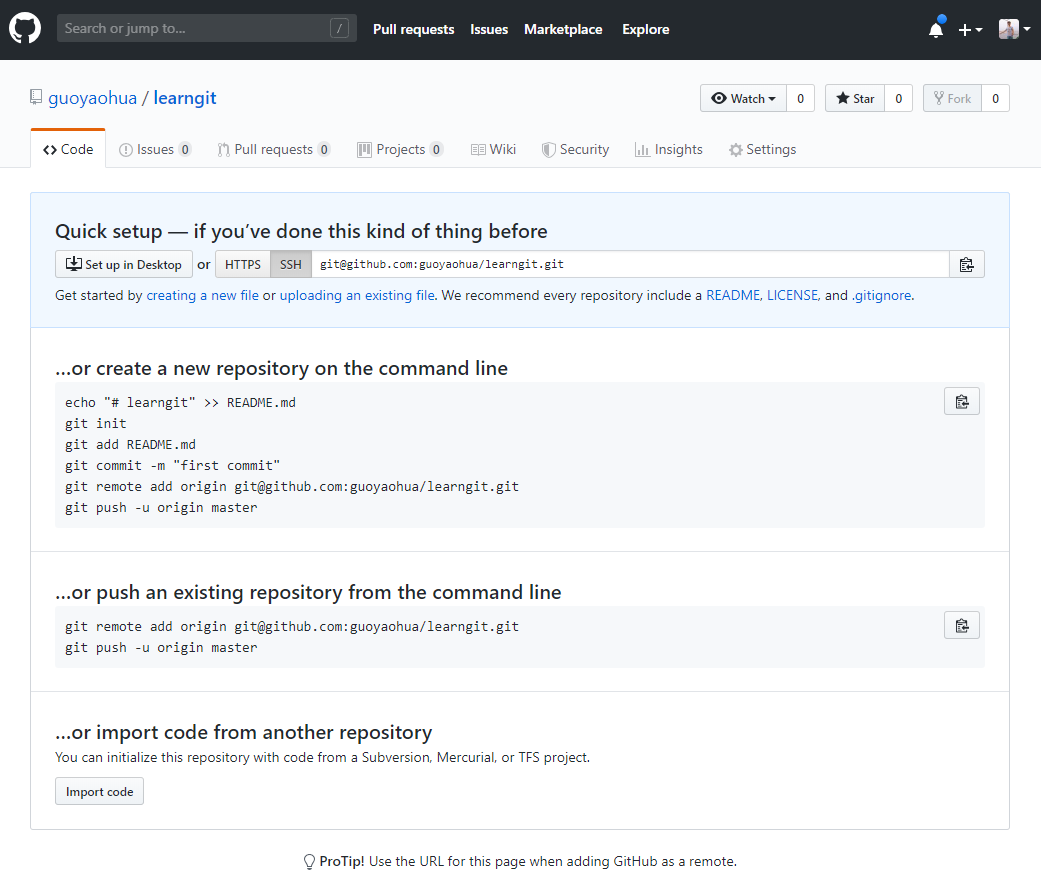Viewport: 1041px width, 895px height.
Task: Click the Import code button
Action: click(x=99, y=792)
